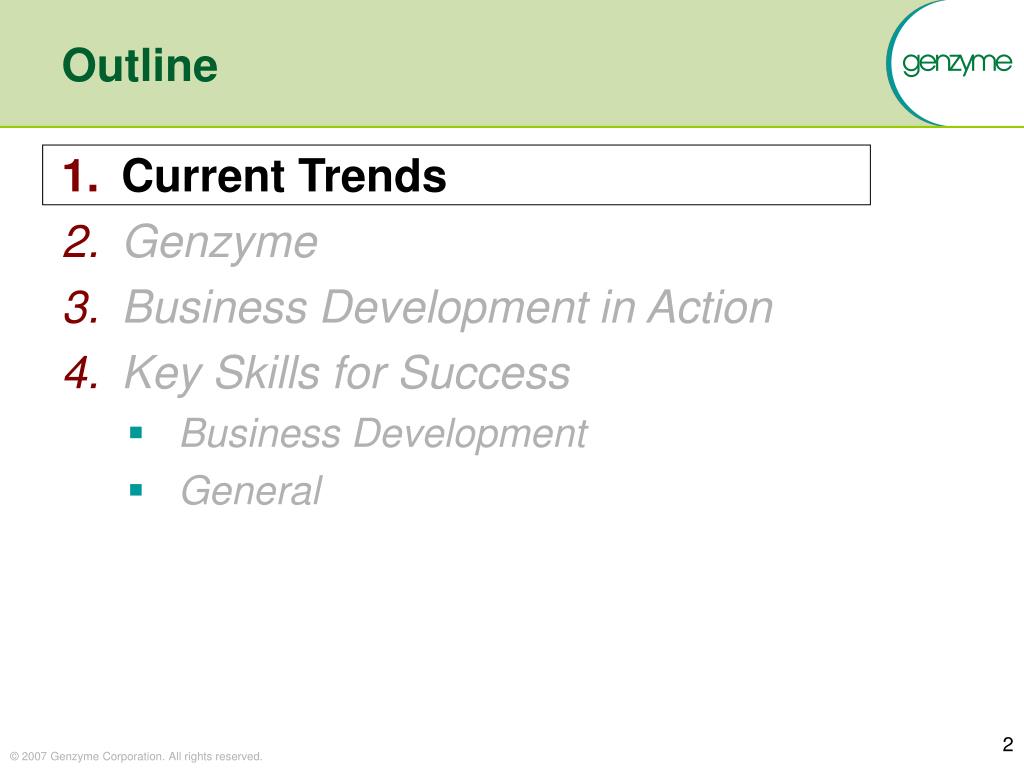The image size is (1024, 768).
Task: Click teal bullet beside Business Development
Action: click(x=136, y=432)
